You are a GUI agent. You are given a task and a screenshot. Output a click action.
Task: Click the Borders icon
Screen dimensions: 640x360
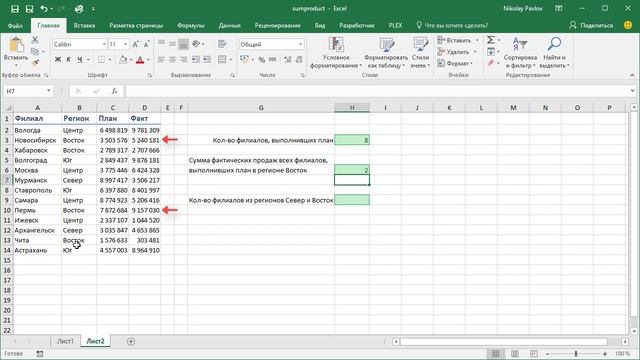(101, 60)
